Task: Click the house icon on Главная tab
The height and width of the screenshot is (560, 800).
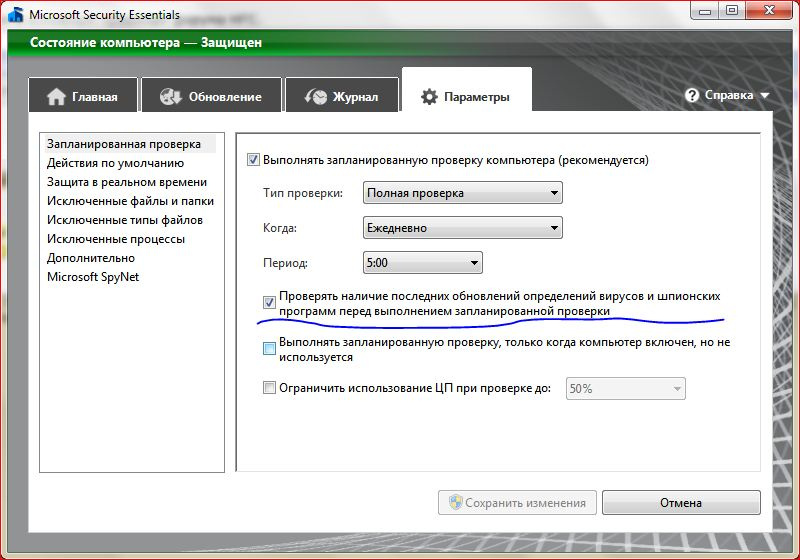Action: pyautogui.click(x=56, y=97)
